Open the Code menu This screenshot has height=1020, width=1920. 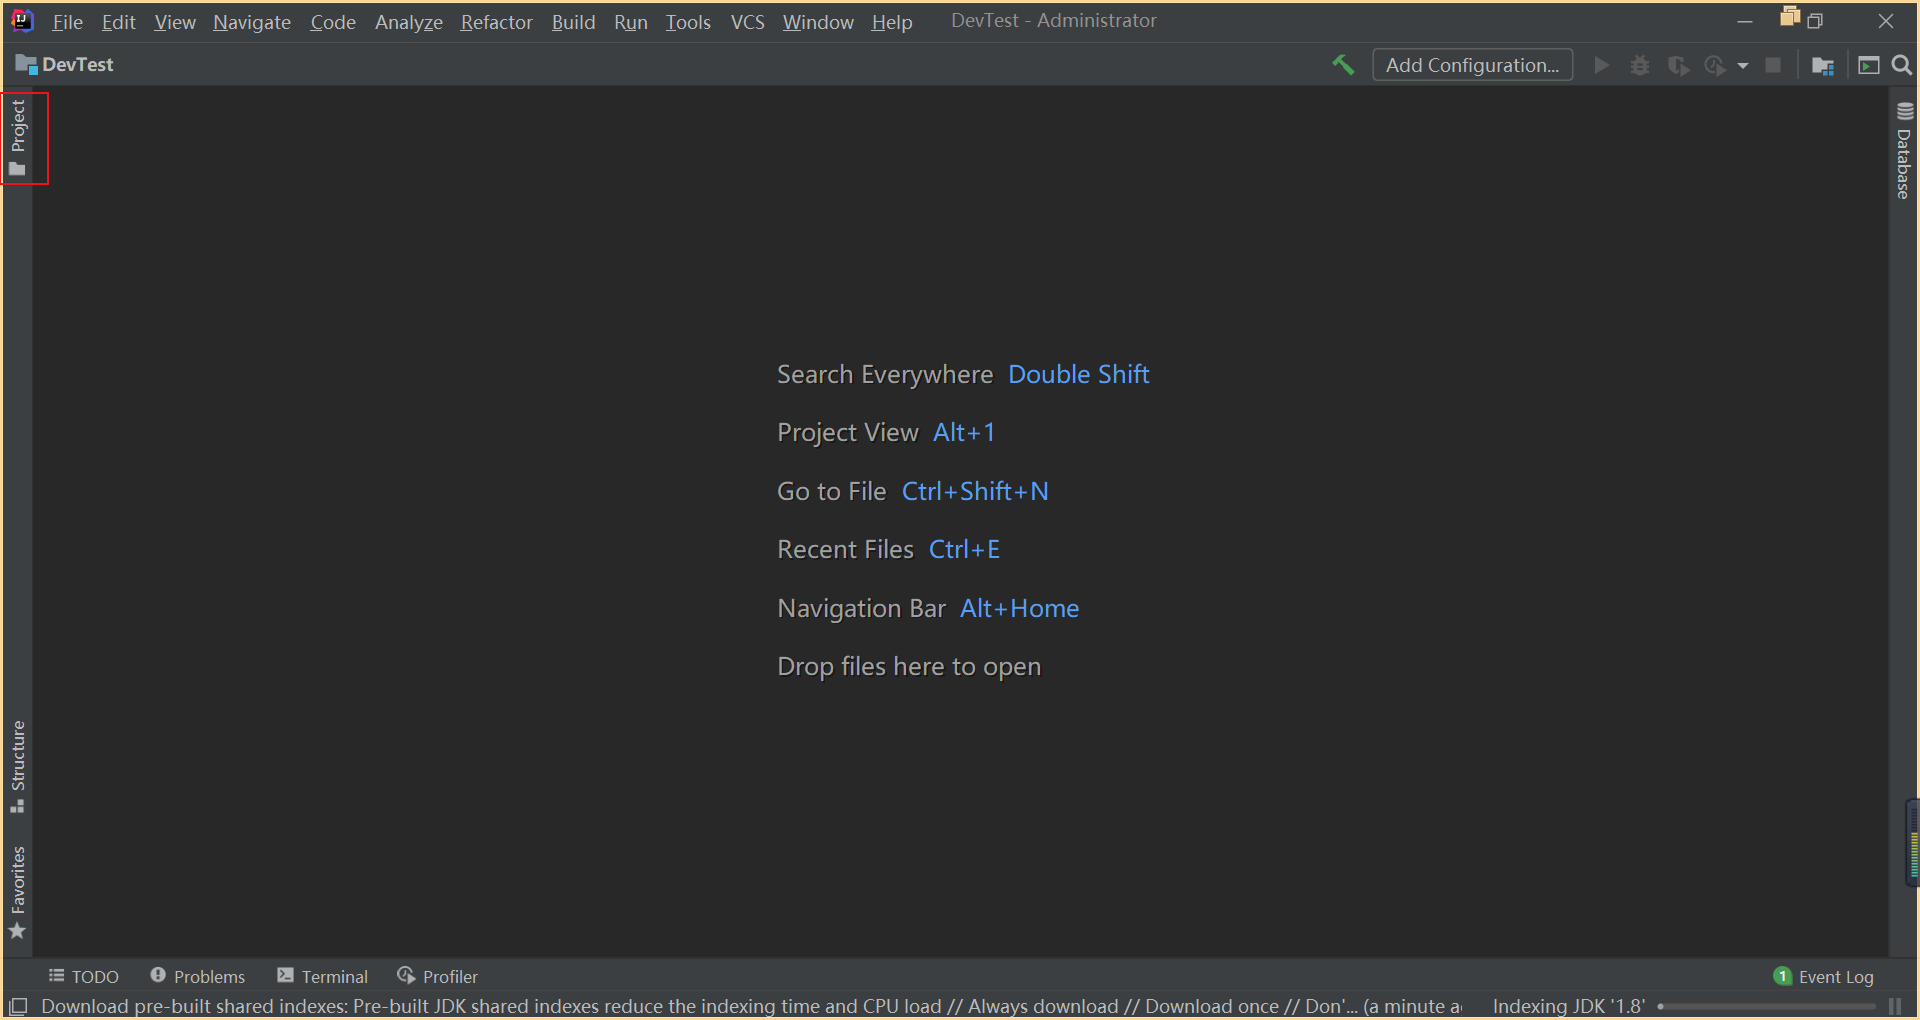click(333, 22)
